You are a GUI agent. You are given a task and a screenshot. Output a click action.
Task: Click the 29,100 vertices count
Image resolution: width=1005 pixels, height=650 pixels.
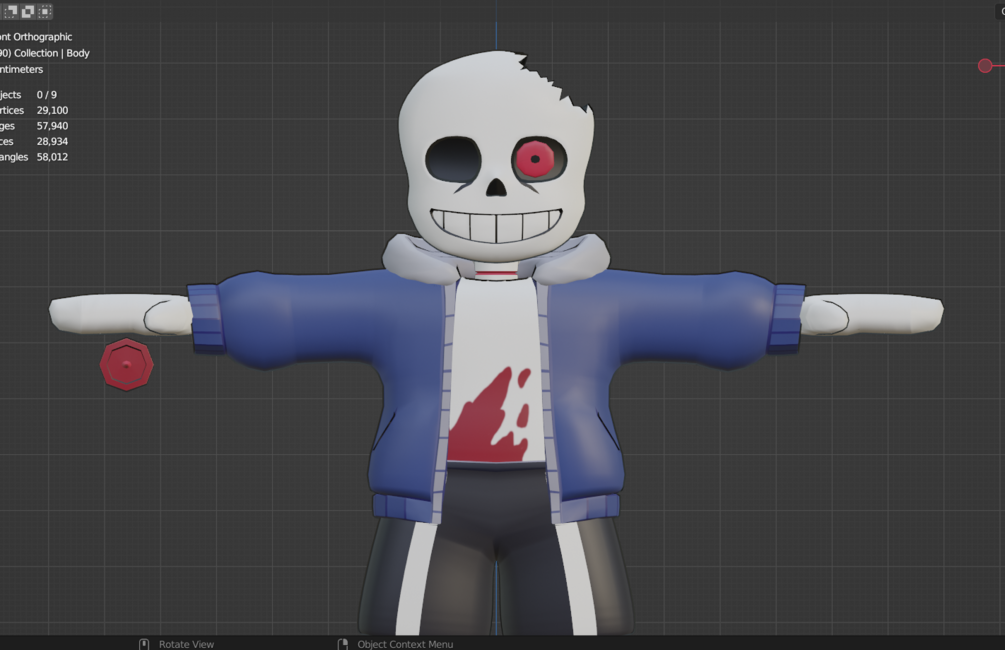click(52, 110)
